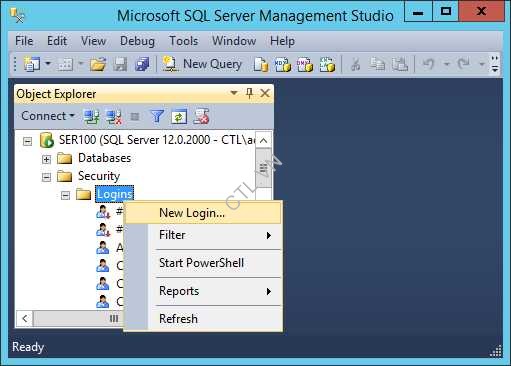The width and height of the screenshot is (511, 366).
Task: Open the Edit menu
Action: pyautogui.click(x=57, y=41)
